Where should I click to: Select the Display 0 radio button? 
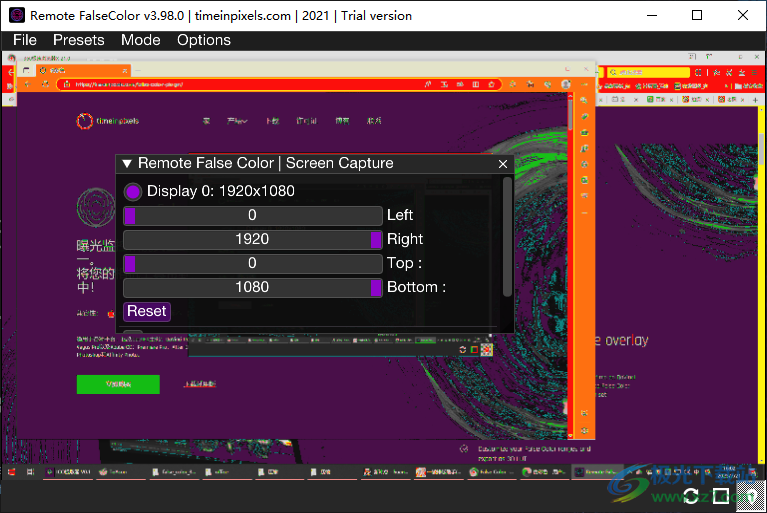click(133, 192)
